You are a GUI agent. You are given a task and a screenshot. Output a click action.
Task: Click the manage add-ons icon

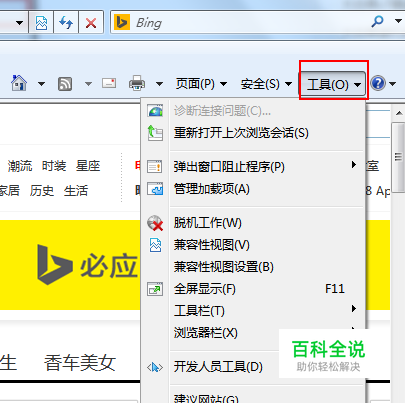pos(155,189)
